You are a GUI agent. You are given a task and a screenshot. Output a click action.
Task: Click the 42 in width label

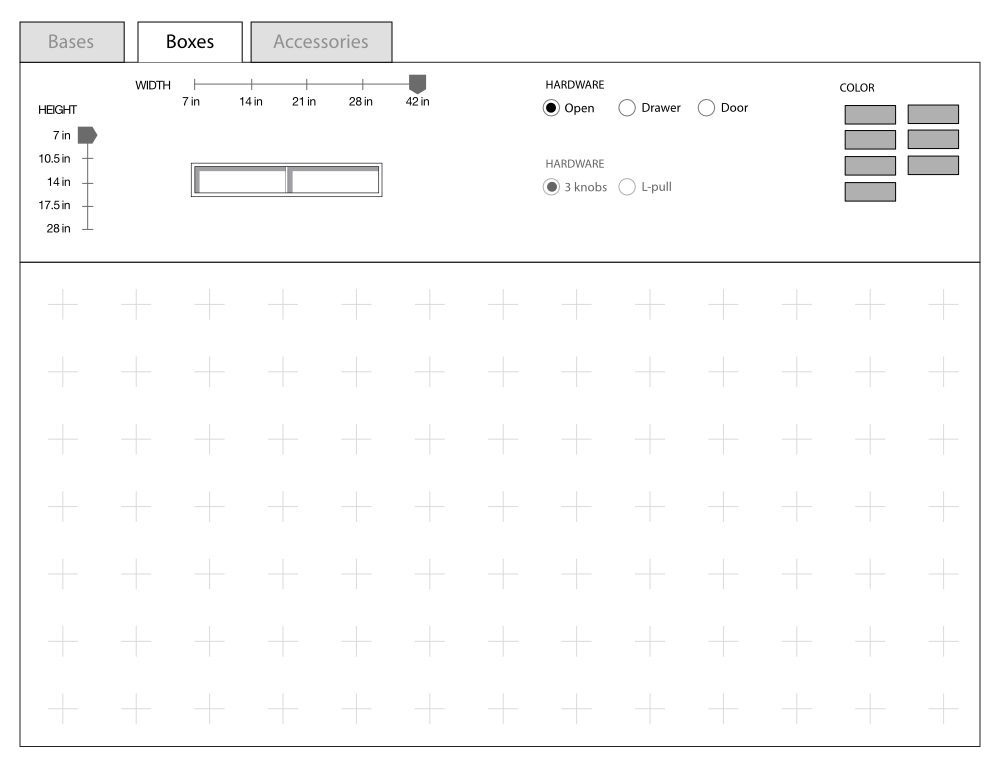[x=418, y=101]
